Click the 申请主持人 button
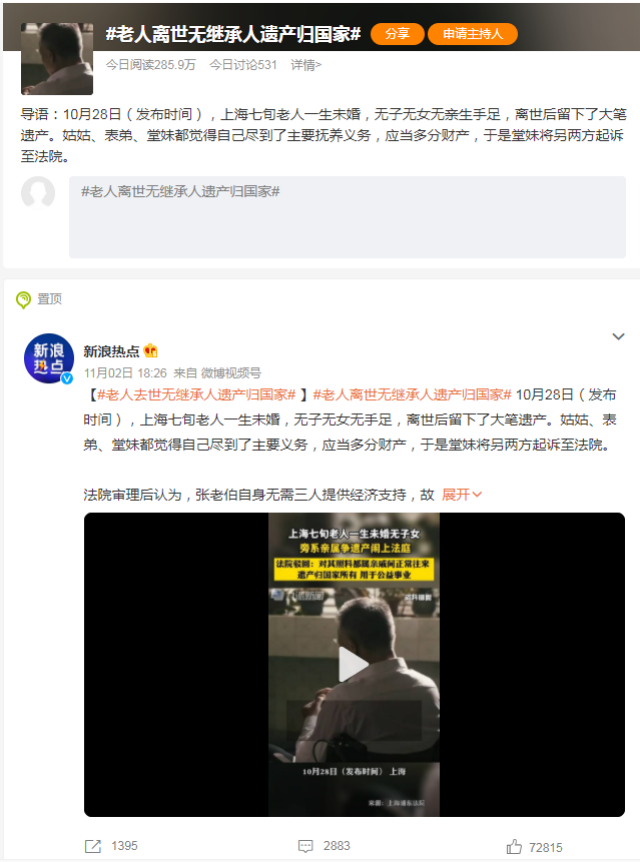The height and width of the screenshot is (862, 640). [x=473, y=34]
